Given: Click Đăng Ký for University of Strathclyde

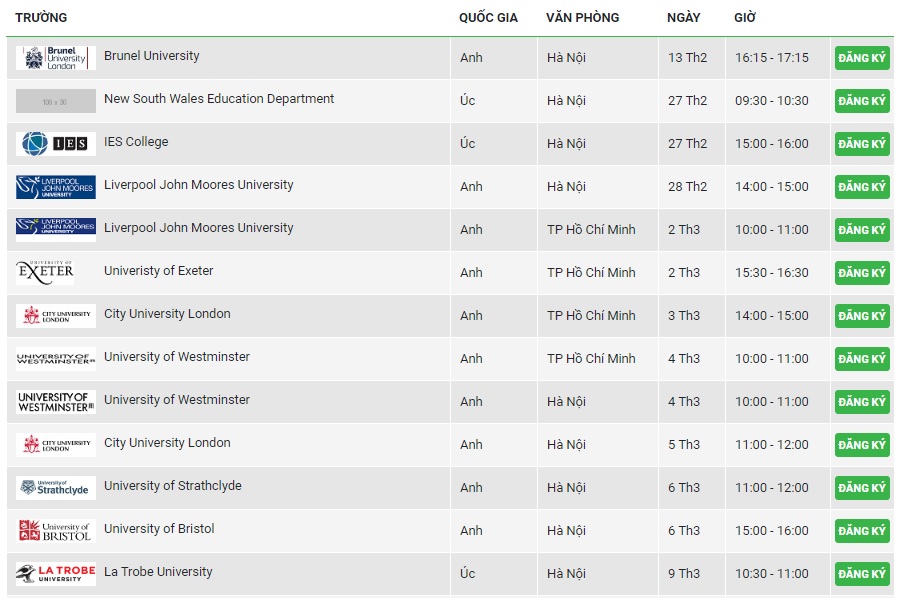Looking at the screenshot, I should [862, 488].
